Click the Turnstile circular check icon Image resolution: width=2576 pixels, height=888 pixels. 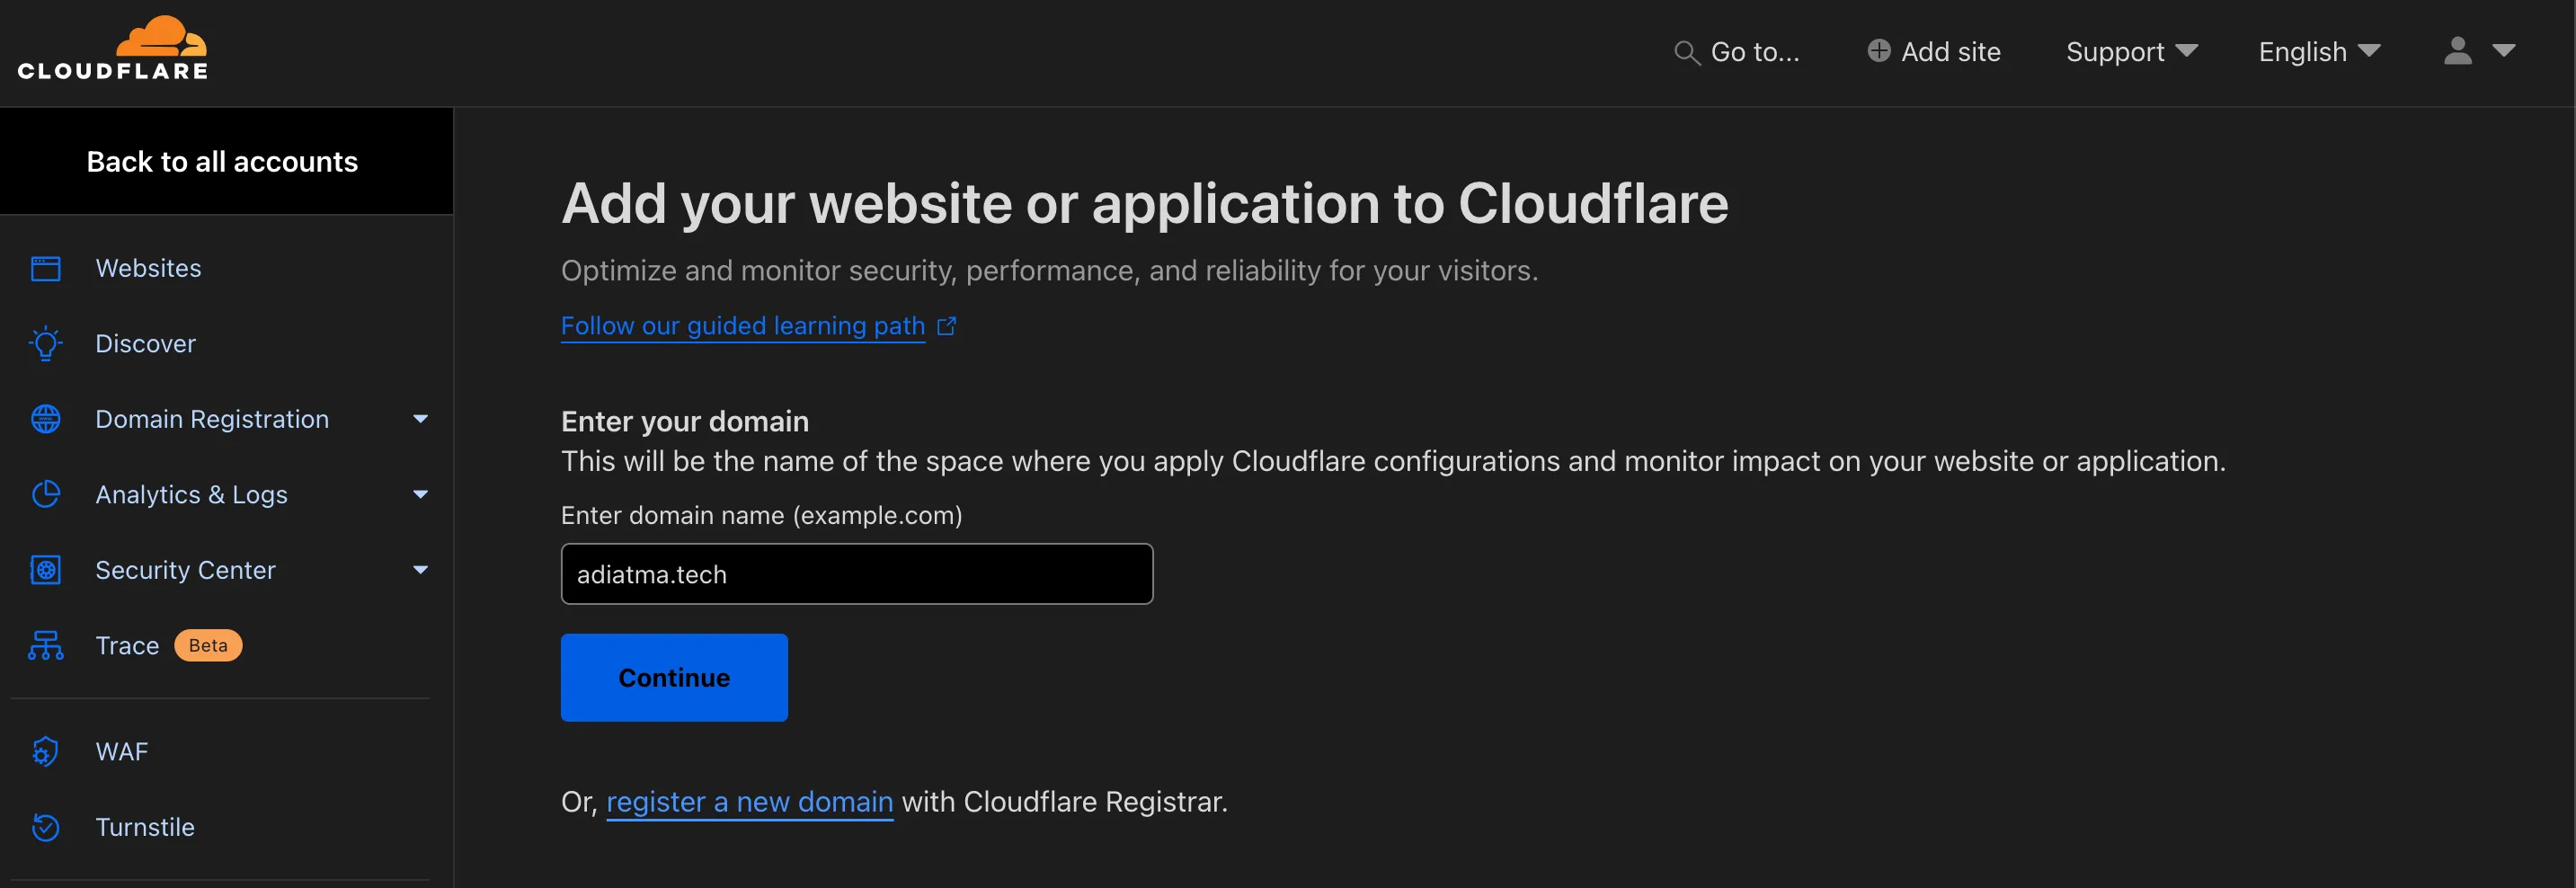pos(46,827)
